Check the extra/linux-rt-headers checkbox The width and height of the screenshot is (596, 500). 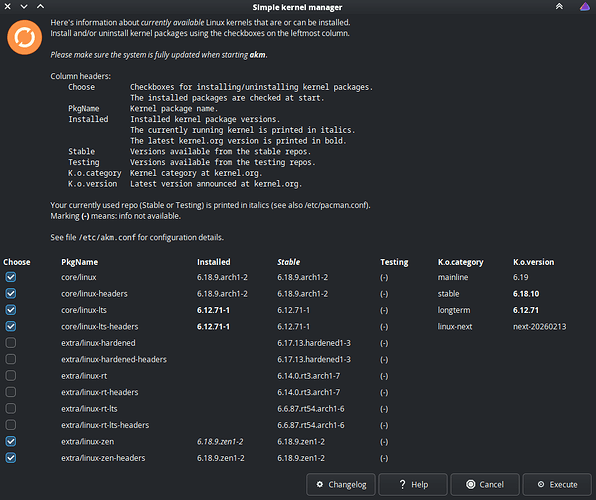[11, 392]
